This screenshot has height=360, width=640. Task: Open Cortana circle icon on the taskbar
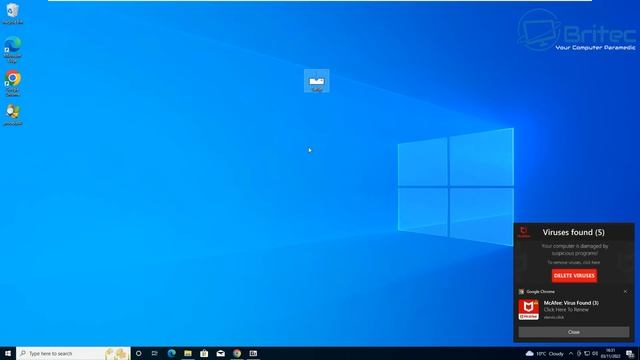point(138,353)
